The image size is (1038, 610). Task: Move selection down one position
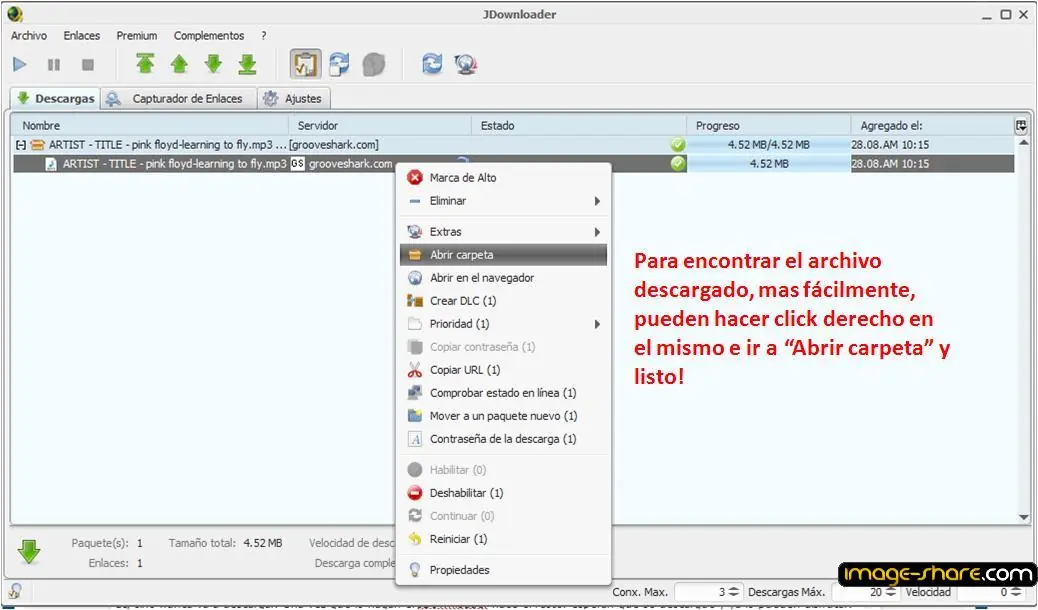[x=213, y=64]
